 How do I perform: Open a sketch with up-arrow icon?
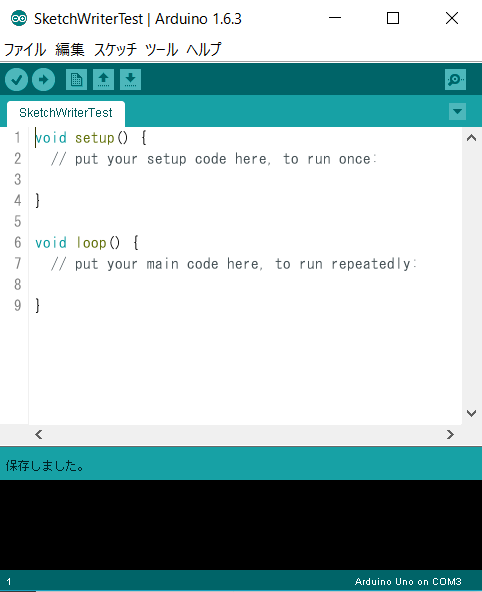(x=103, y=79)
